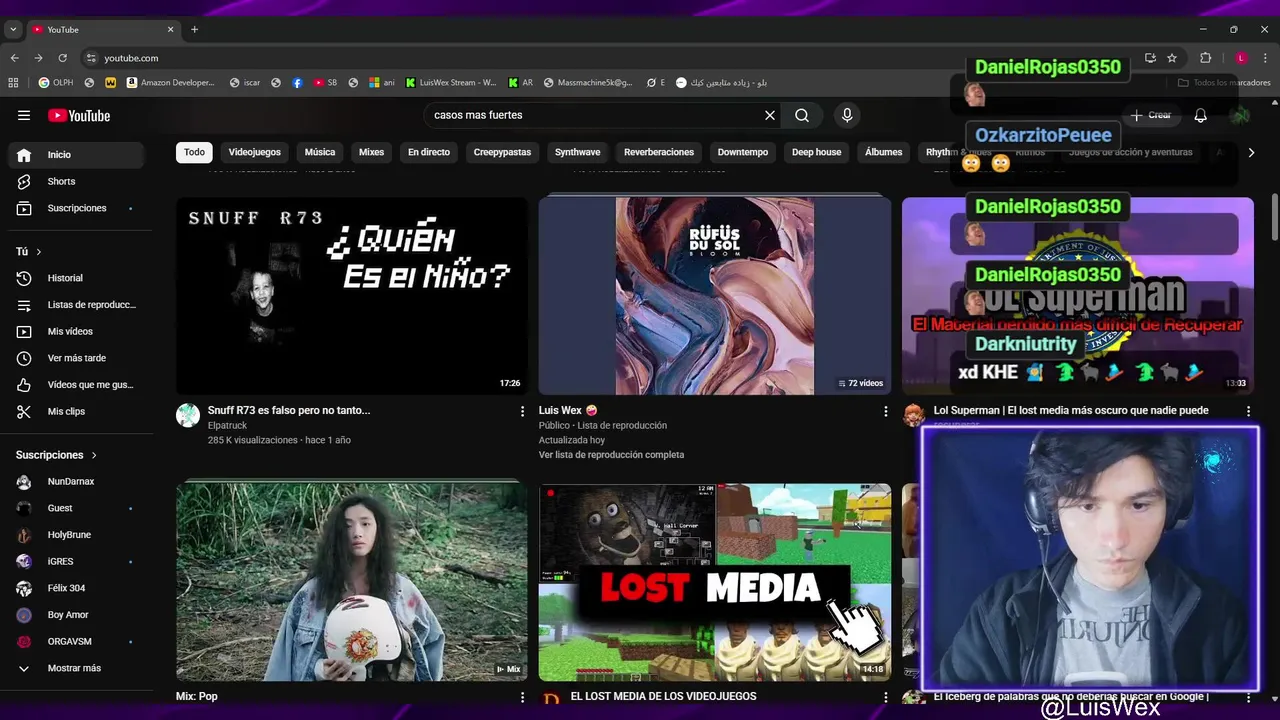
Task: Start voice search with microphone icon
Action: (x=847, y=115)
